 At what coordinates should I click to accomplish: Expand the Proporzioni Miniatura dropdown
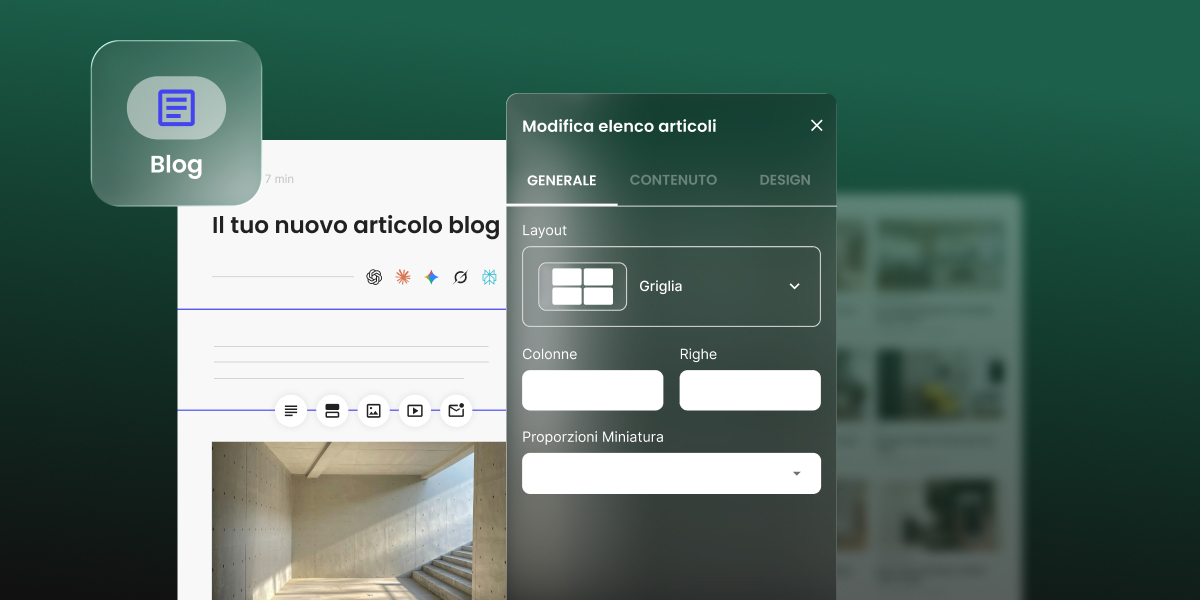coord(671,473)
